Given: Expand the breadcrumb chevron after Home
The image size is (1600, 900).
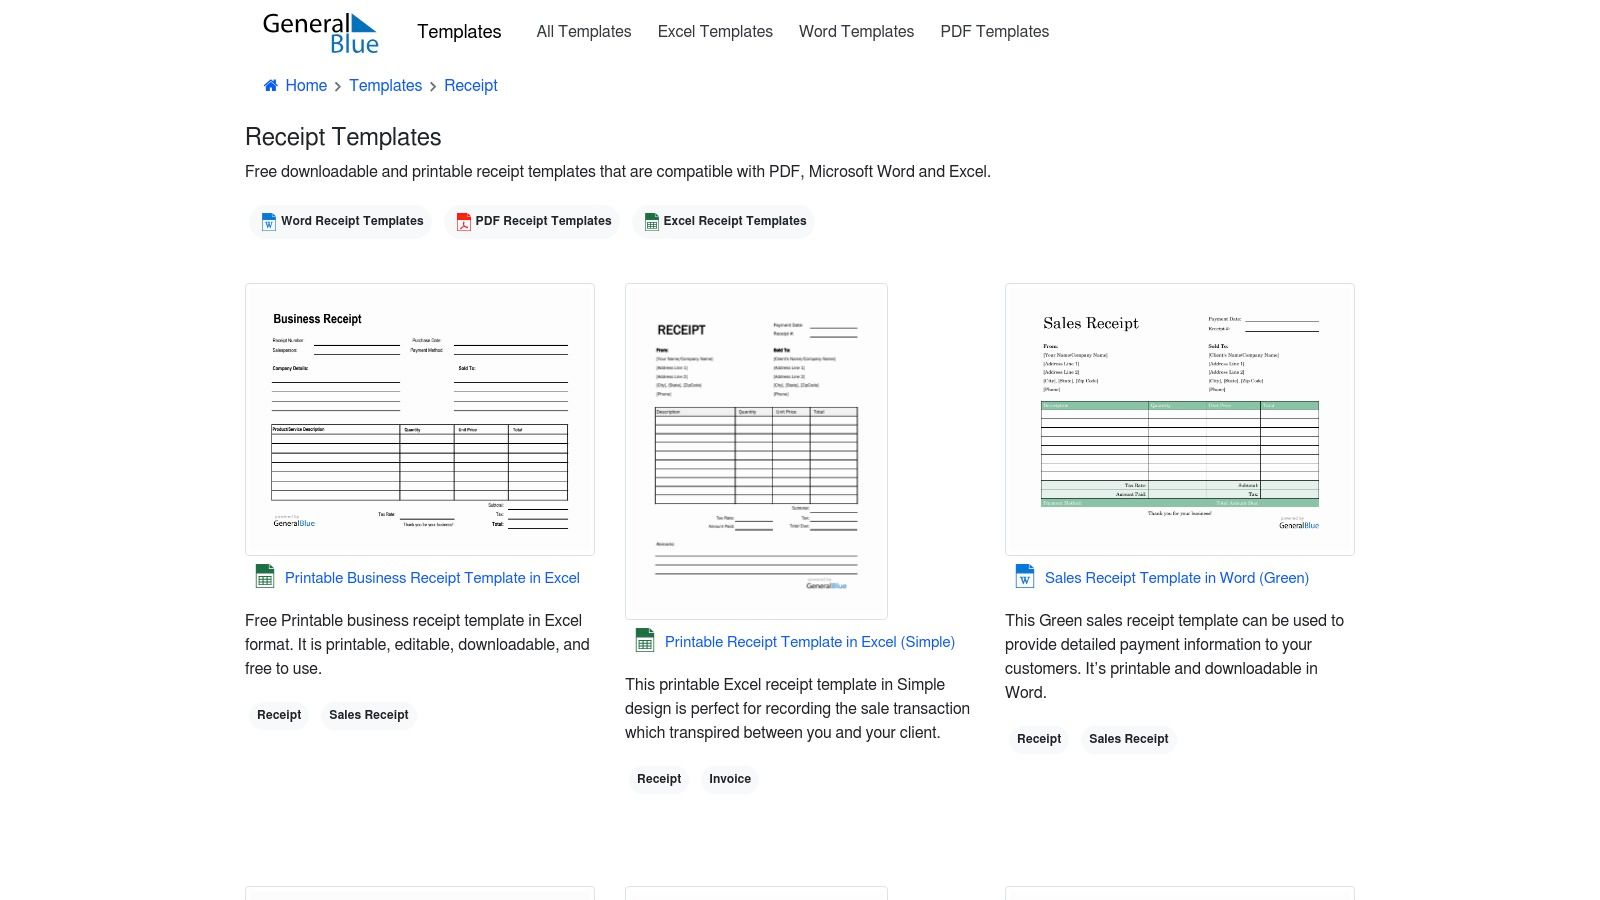Looking at the screenshot, I should click(337, 86).
